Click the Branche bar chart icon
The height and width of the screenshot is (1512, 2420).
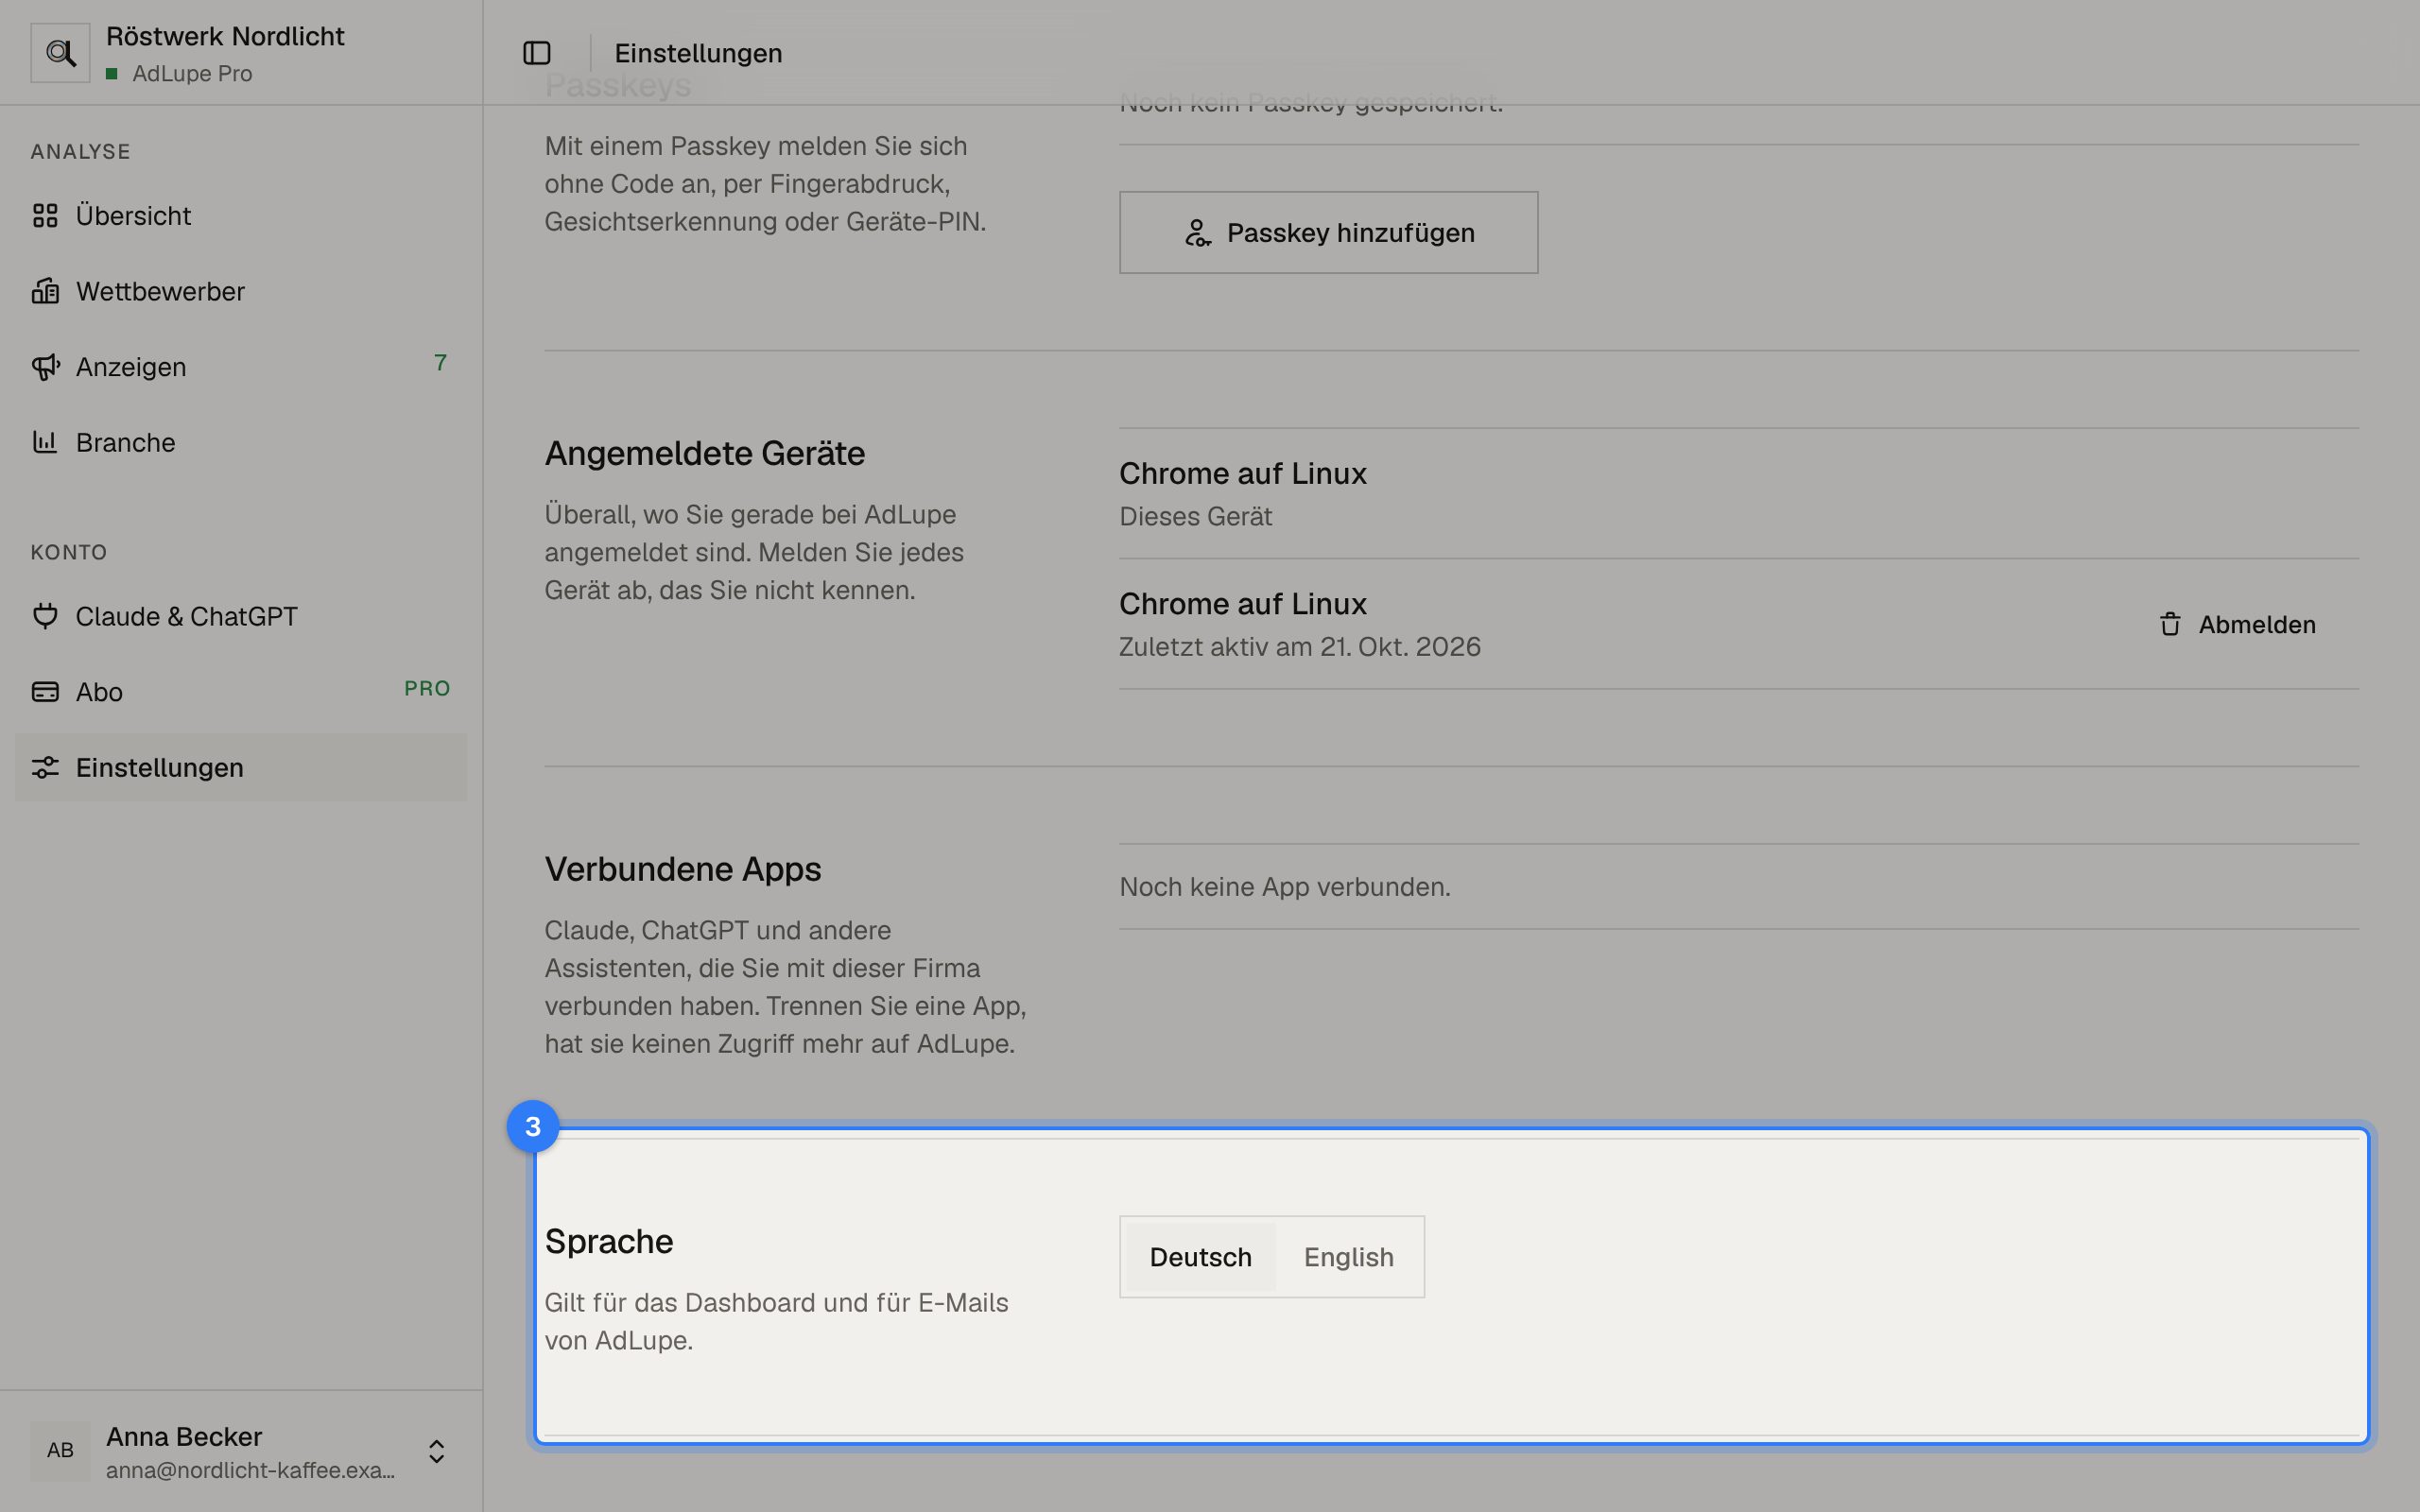click(x=45, y=442)
